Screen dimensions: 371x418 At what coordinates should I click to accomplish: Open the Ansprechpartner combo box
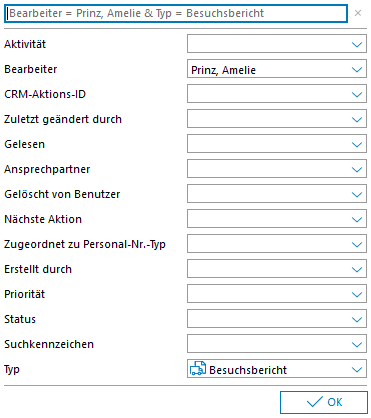(x=277, y=169)
